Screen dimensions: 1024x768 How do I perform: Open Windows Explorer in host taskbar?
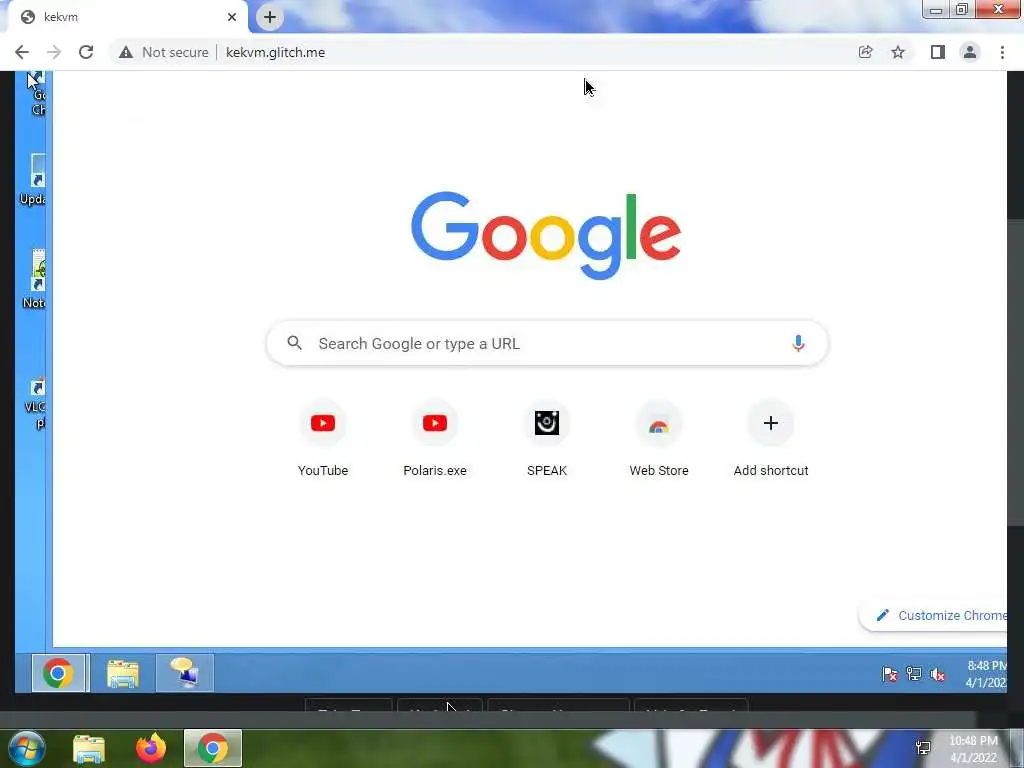click(x=89, y=749)
